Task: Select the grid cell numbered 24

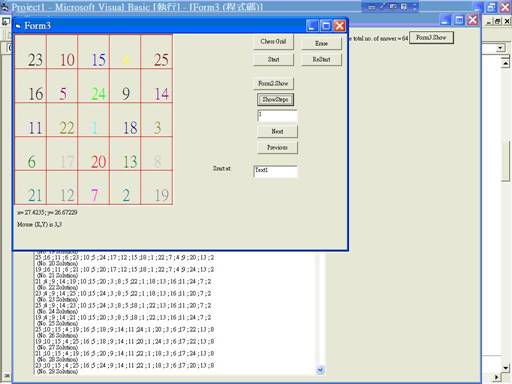Action: (94, 86)
